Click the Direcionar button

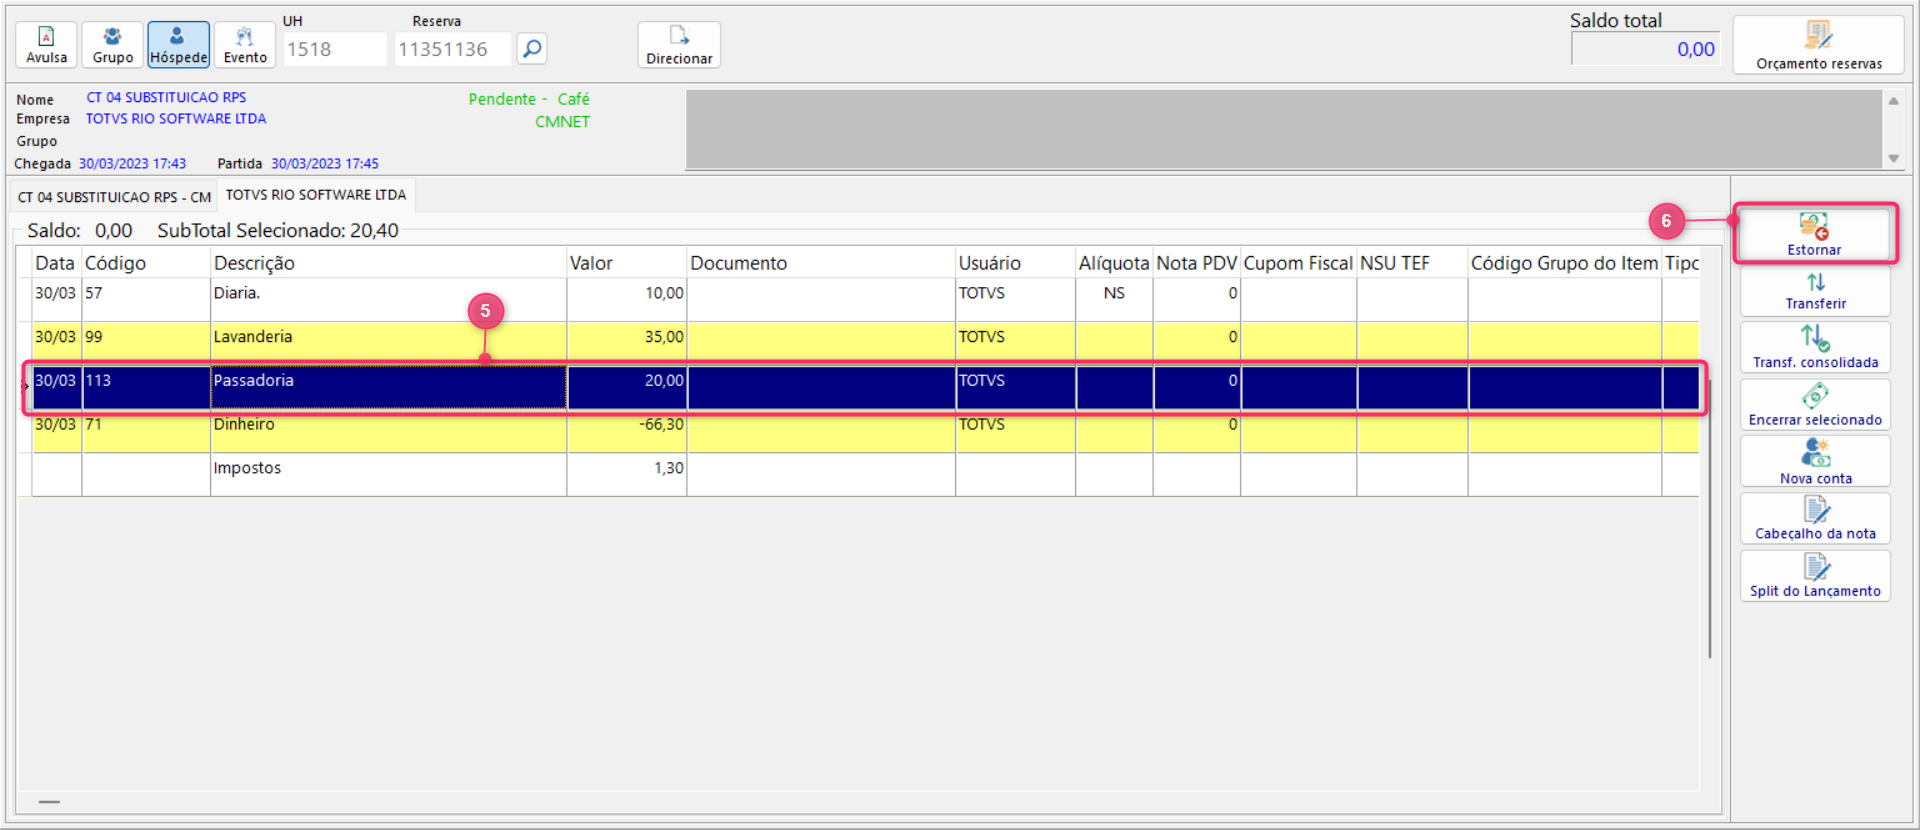679,45
